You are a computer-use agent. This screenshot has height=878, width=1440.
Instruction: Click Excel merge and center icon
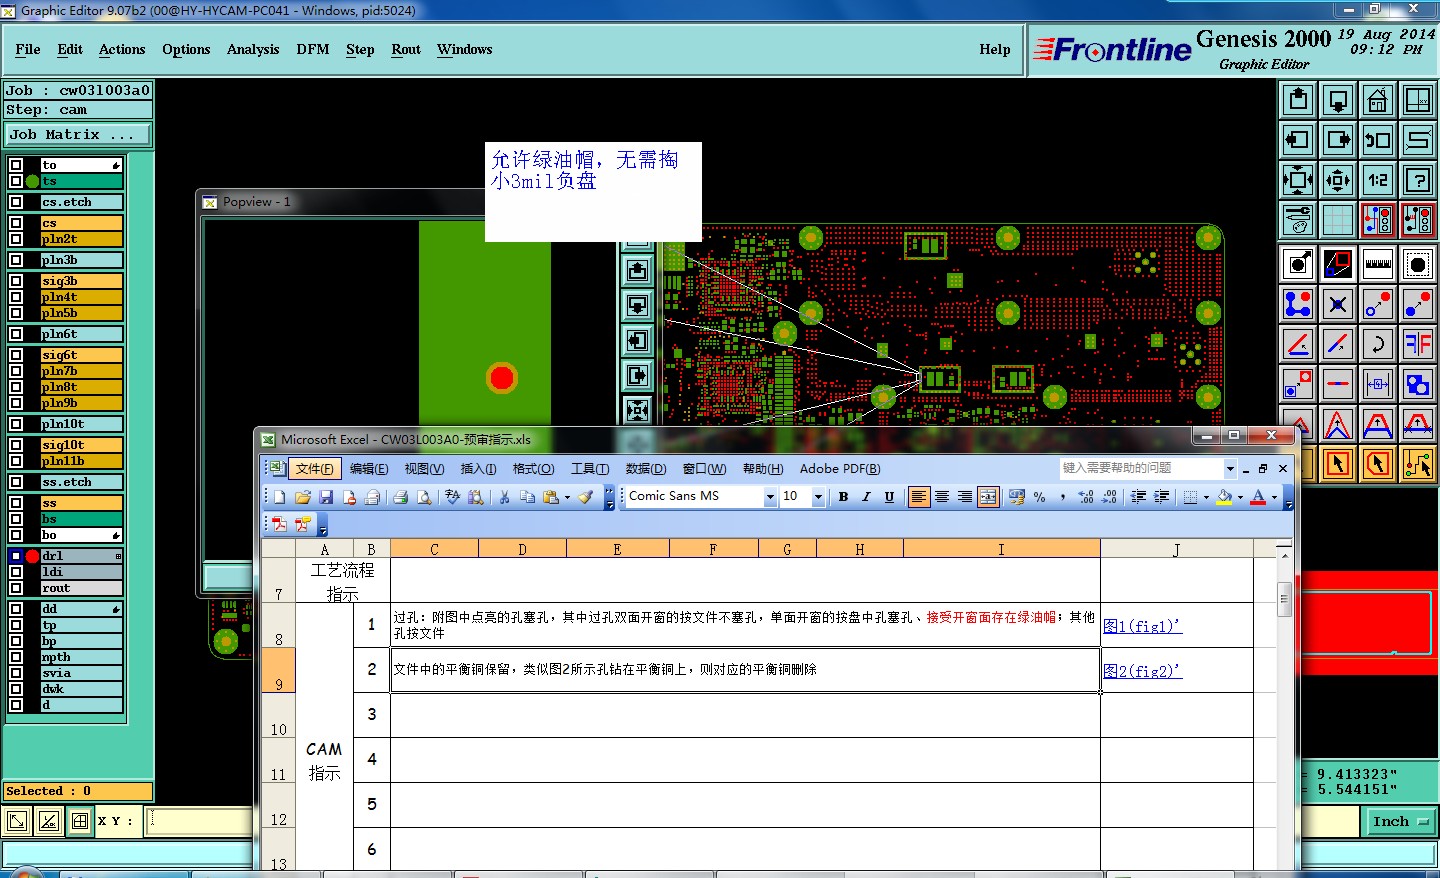pyautogui.click(x=988, y=497)
